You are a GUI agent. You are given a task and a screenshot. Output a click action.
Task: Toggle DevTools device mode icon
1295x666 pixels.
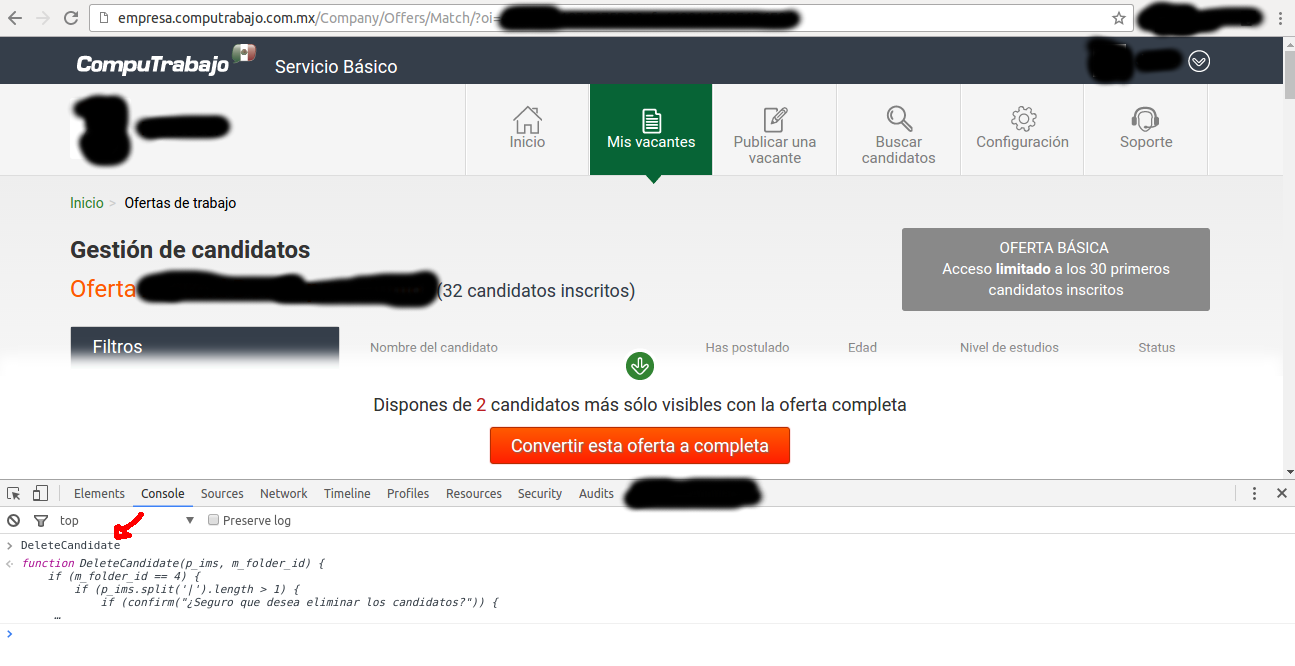click(x=40, y=493)
